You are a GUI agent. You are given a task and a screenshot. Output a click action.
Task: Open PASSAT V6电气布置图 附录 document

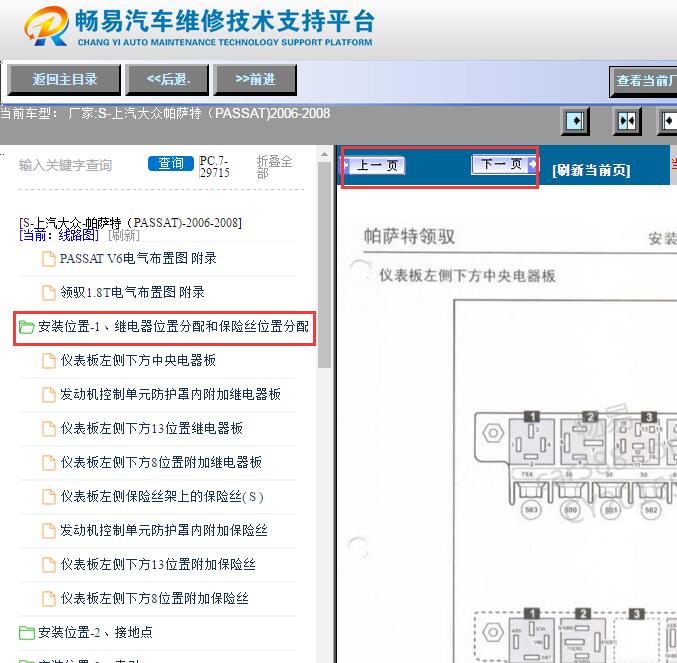[x=138, y=259]
